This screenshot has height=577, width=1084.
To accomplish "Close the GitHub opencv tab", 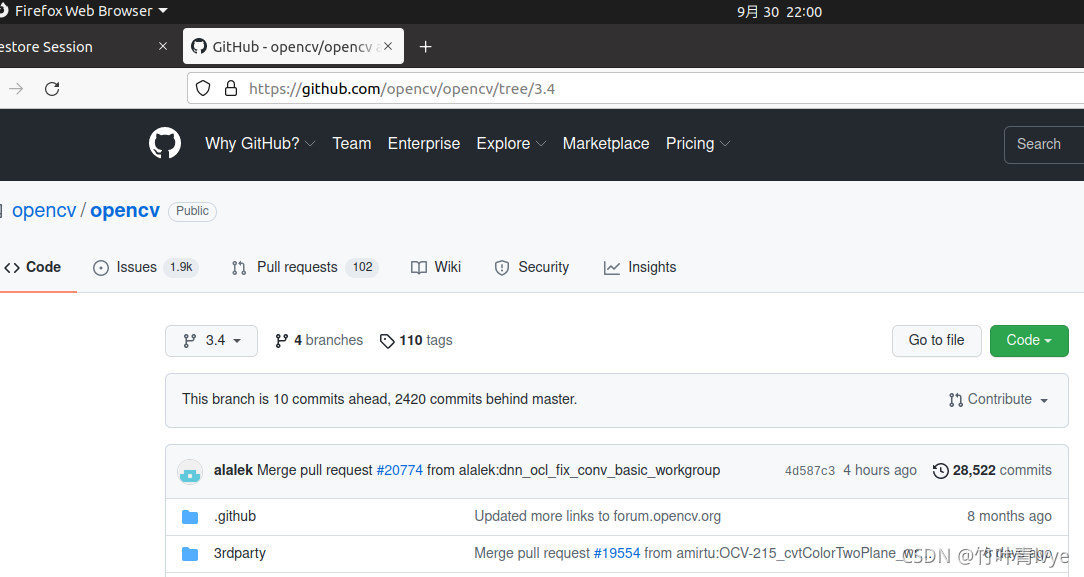I will [388, 46].
